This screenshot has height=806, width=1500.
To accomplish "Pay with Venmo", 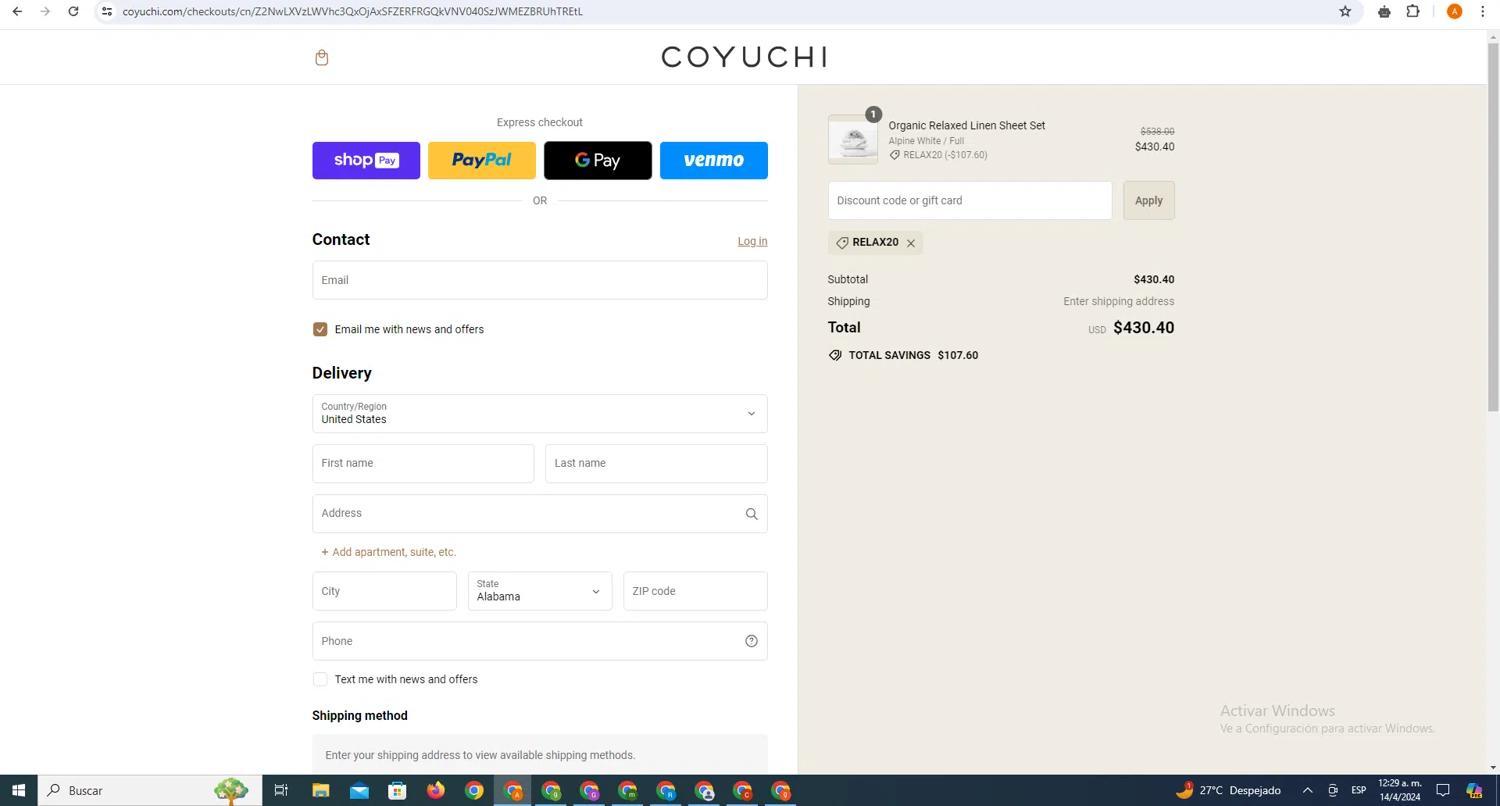I will 714,160.
